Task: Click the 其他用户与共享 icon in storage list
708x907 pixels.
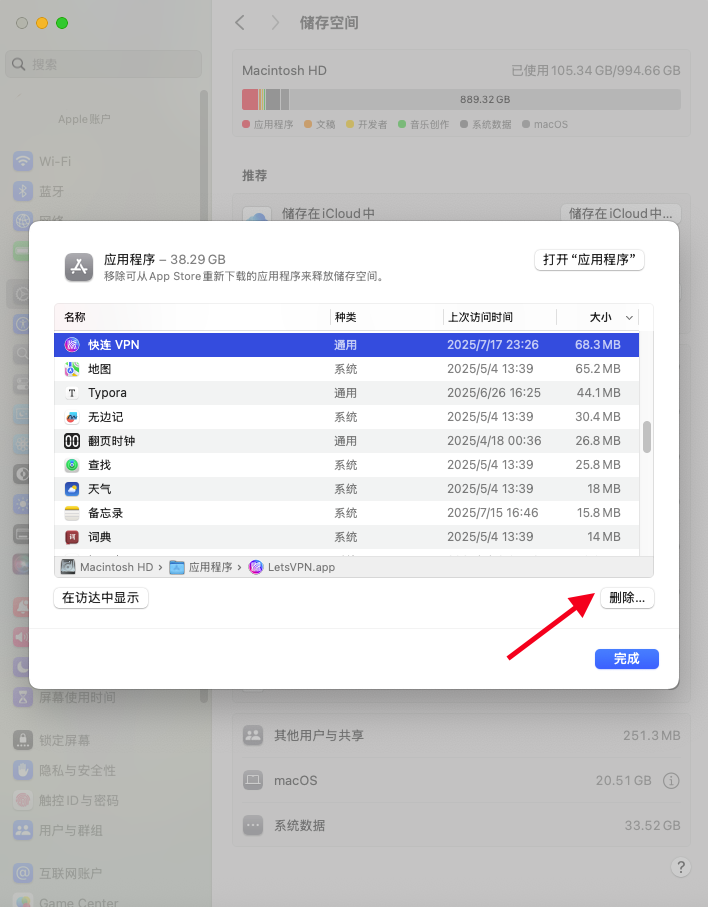Action: pyautogui.click(x=253, y=735)
